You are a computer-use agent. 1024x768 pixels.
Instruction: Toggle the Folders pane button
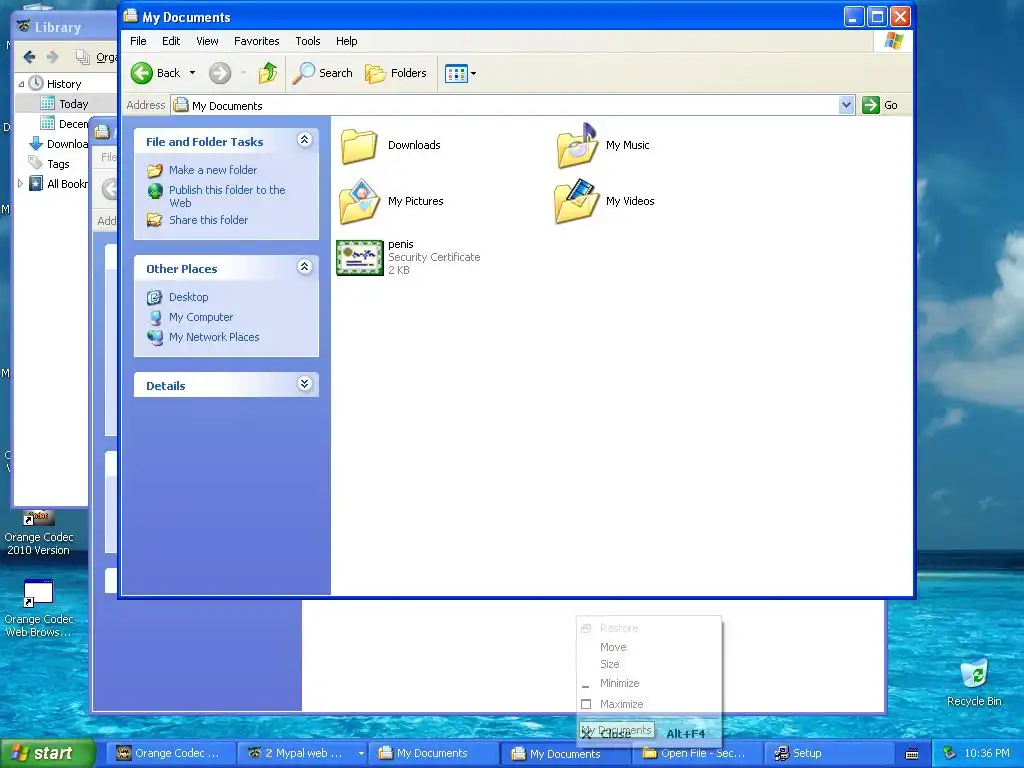396,73
